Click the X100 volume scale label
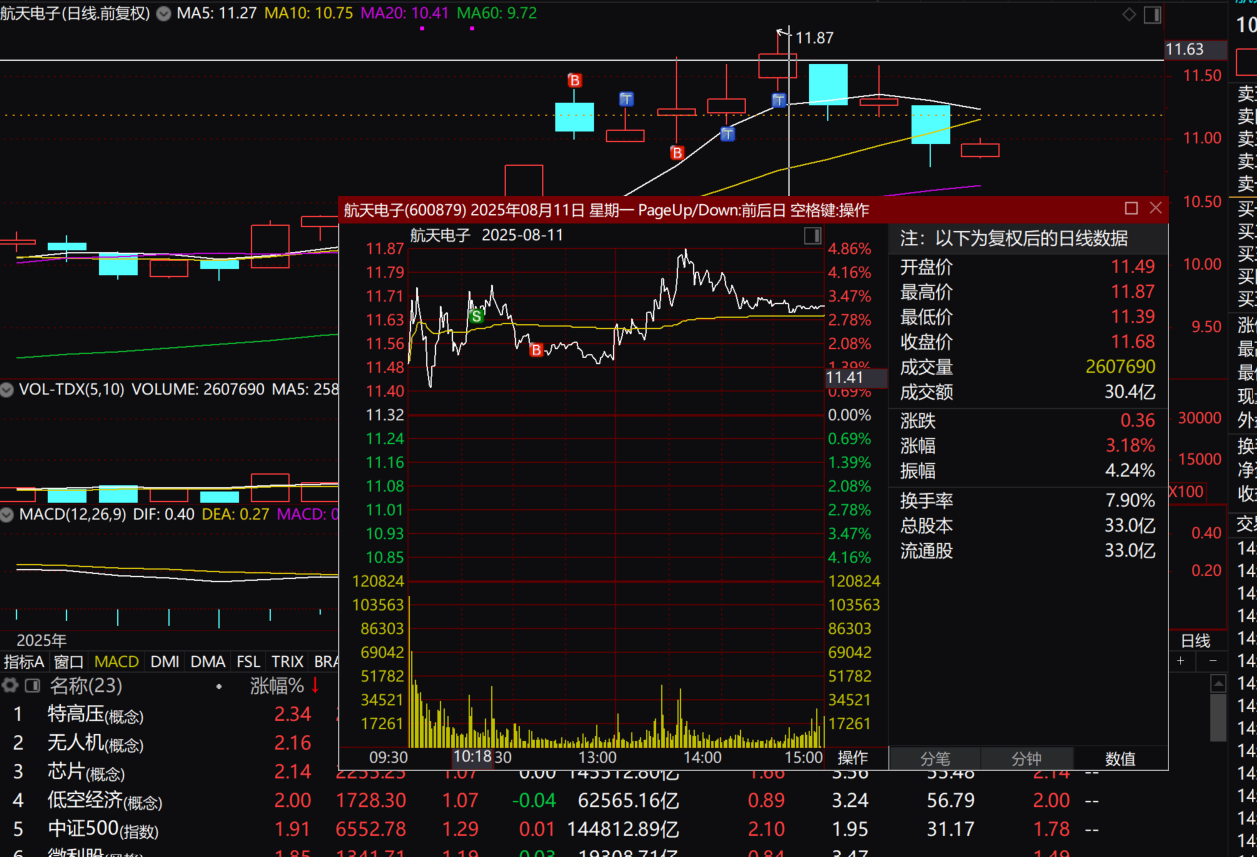 pyautogui.click(x=1187, y=492)
